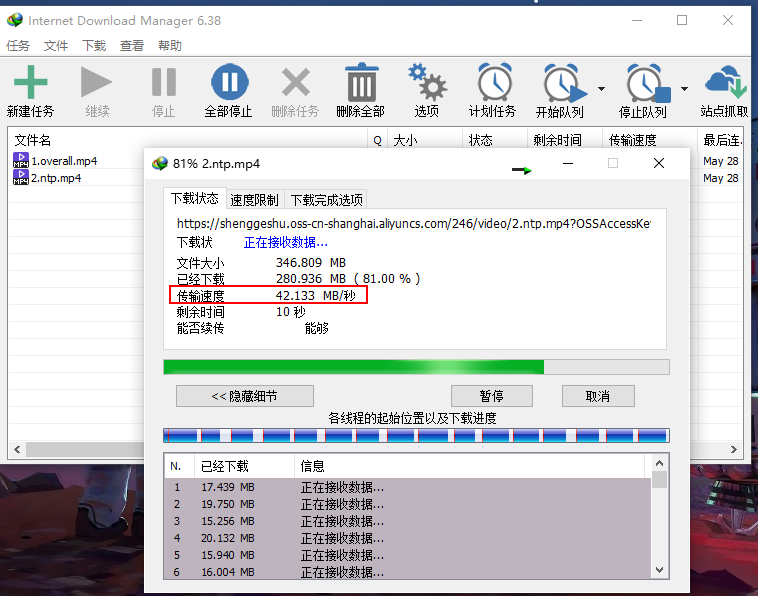Expand the 开始队列 dropdown arrow

pos(601,89)
